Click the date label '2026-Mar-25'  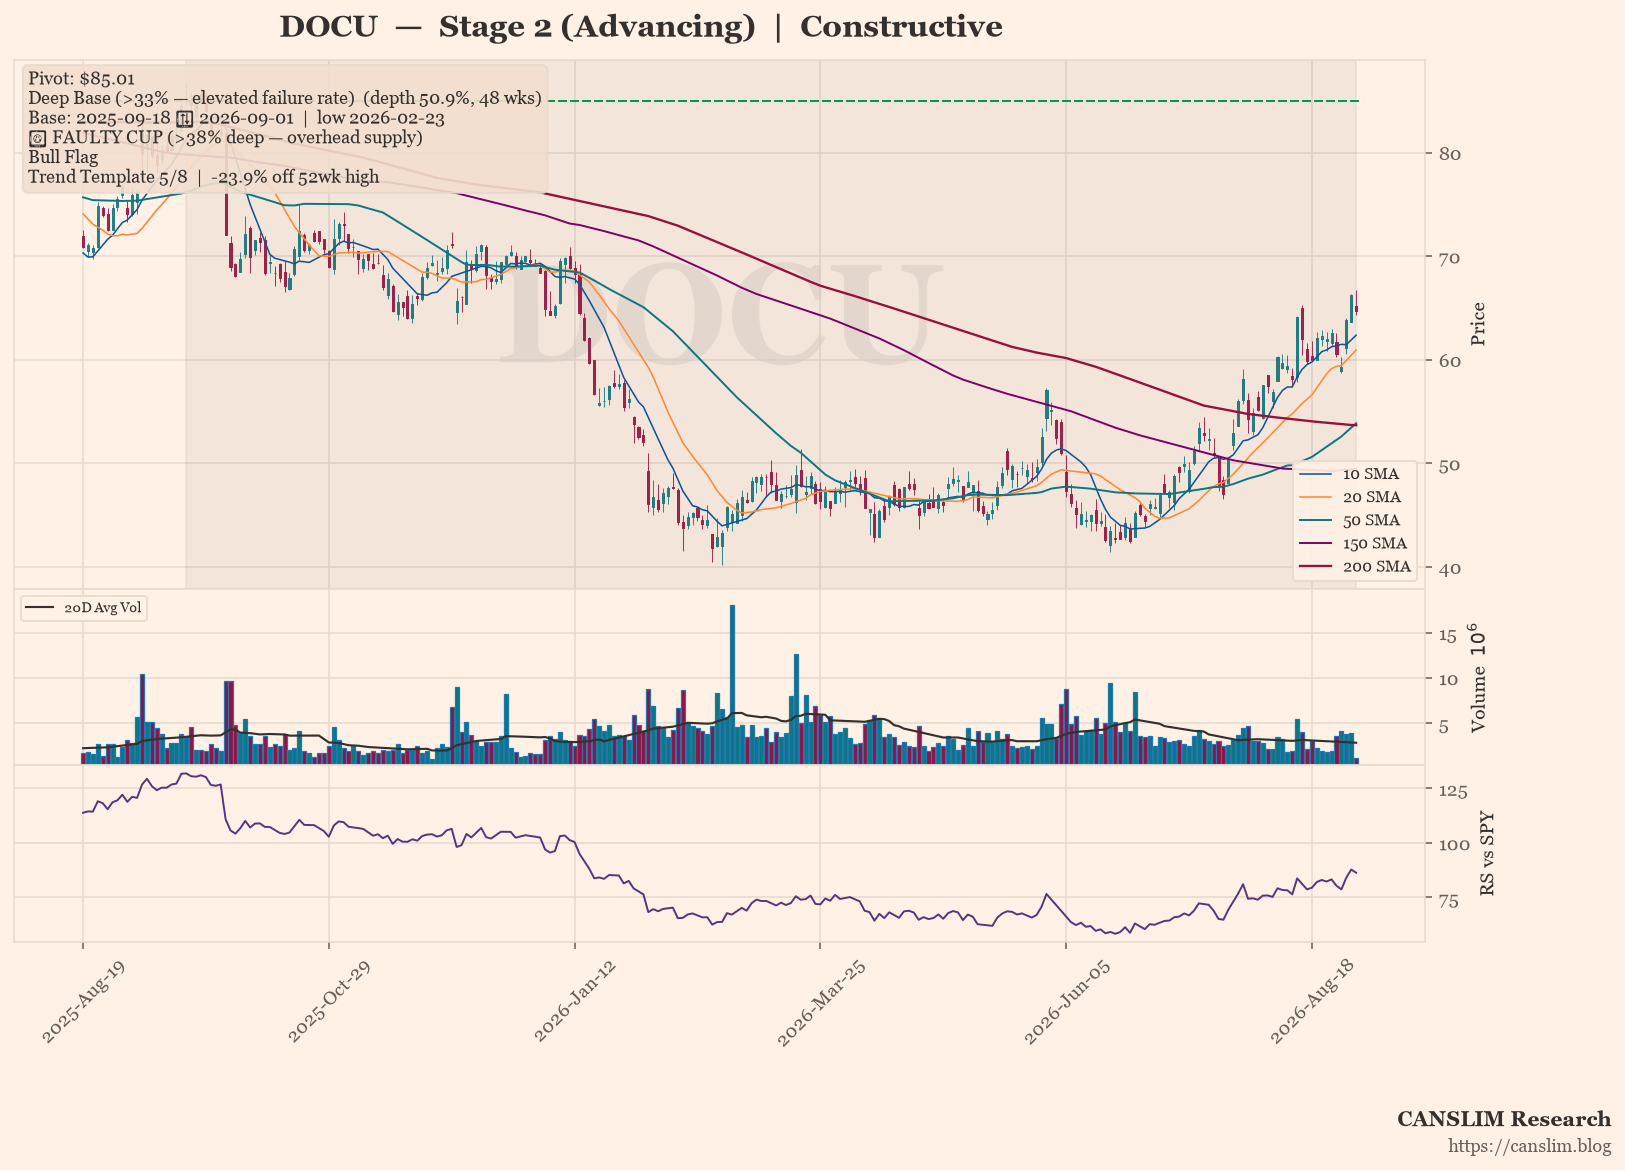820,1004
